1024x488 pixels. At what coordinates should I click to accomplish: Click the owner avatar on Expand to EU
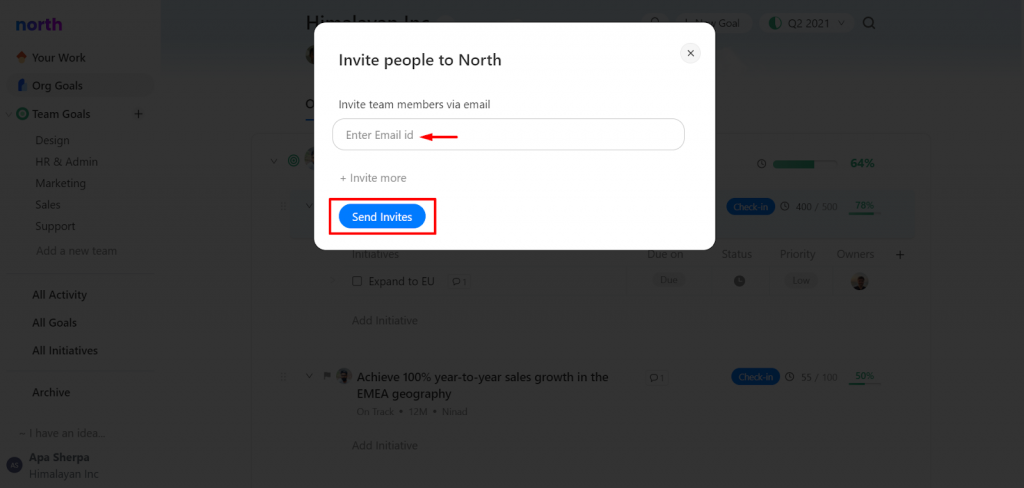[x=859, y=282]
